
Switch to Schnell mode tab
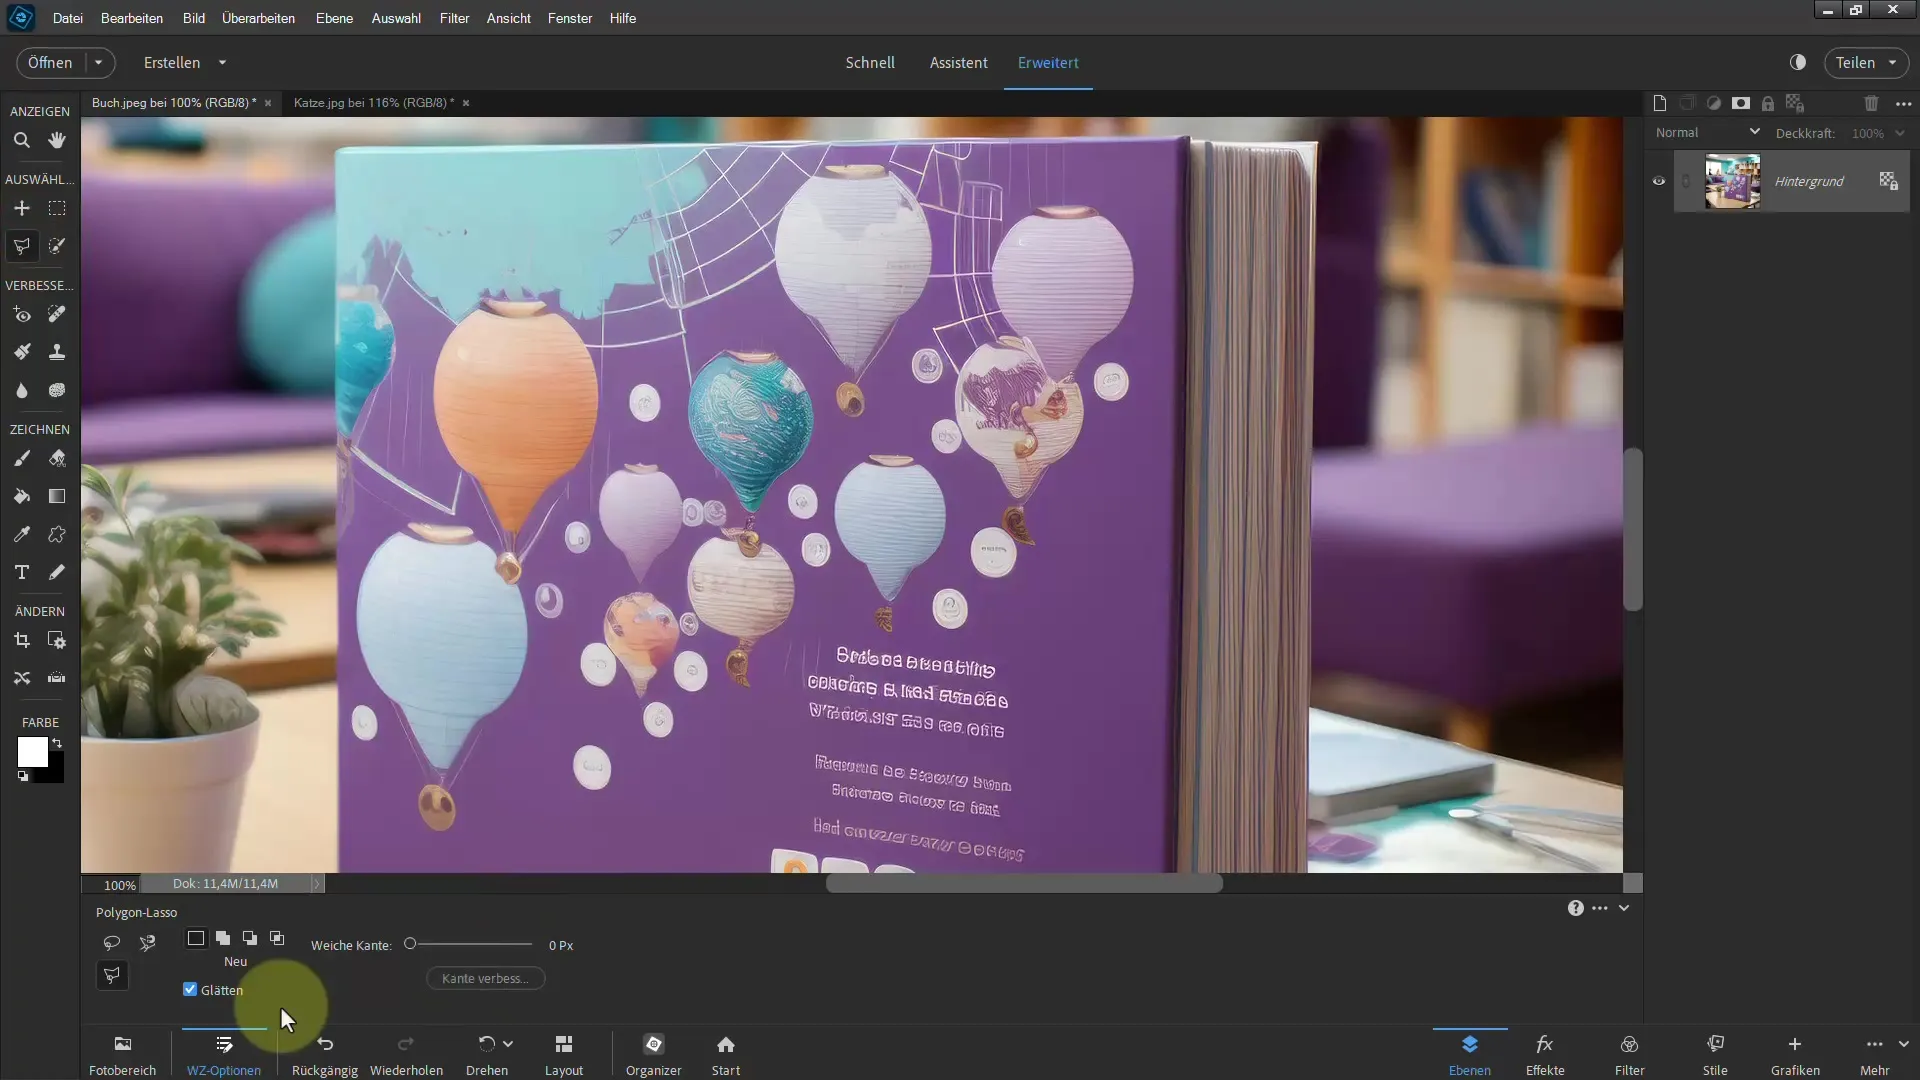870,62
